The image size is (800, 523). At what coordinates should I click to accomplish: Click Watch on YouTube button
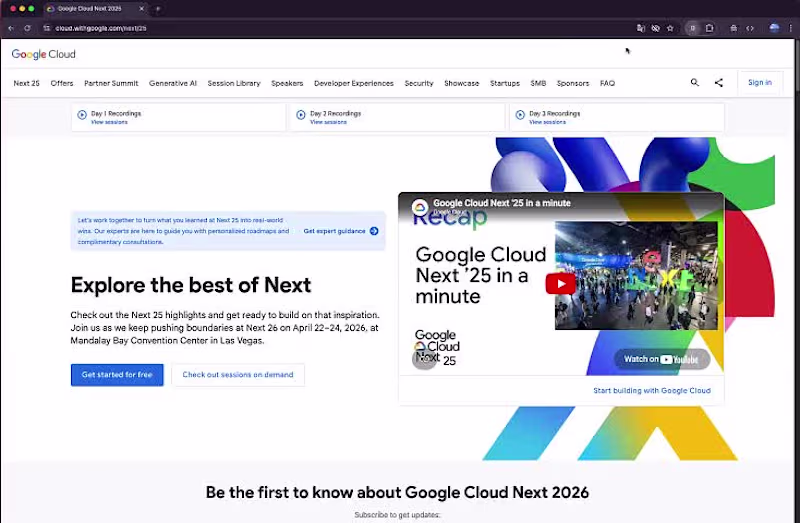tap(661, 359)
